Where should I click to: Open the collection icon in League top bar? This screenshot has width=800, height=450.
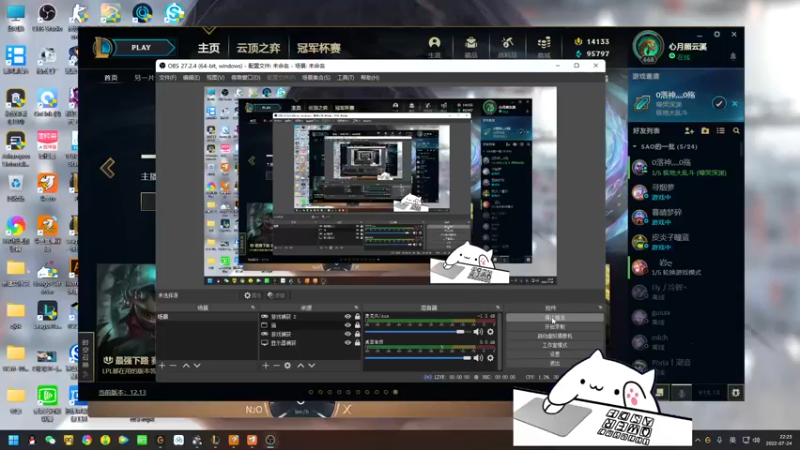(x=471, y=43)
